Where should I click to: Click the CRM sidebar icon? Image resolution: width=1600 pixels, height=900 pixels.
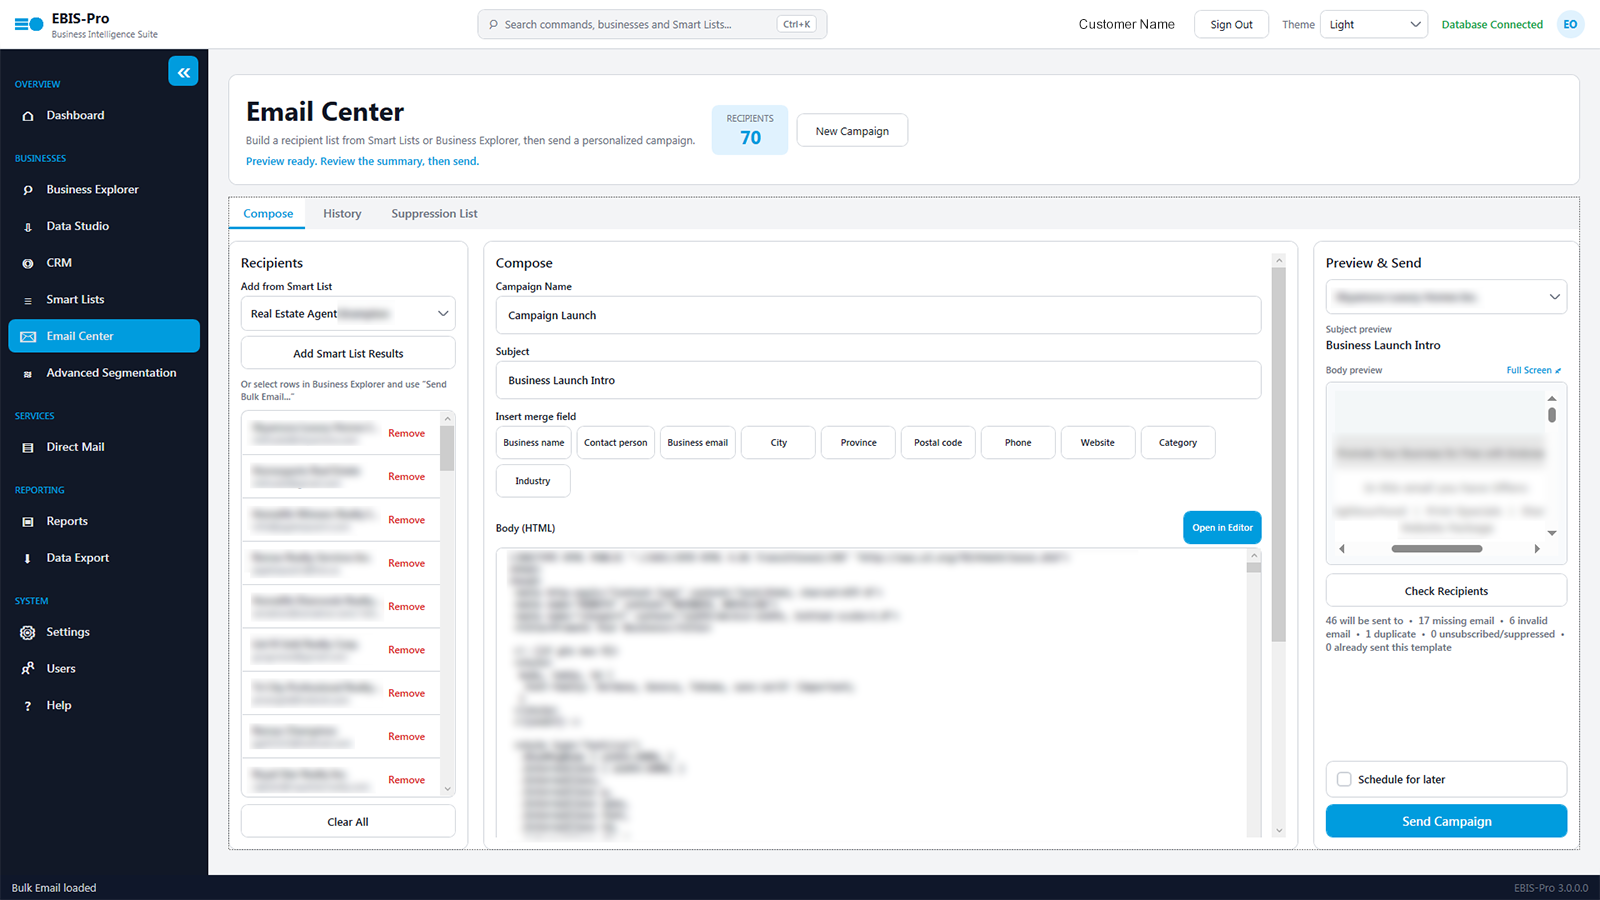tap(28, 263)
